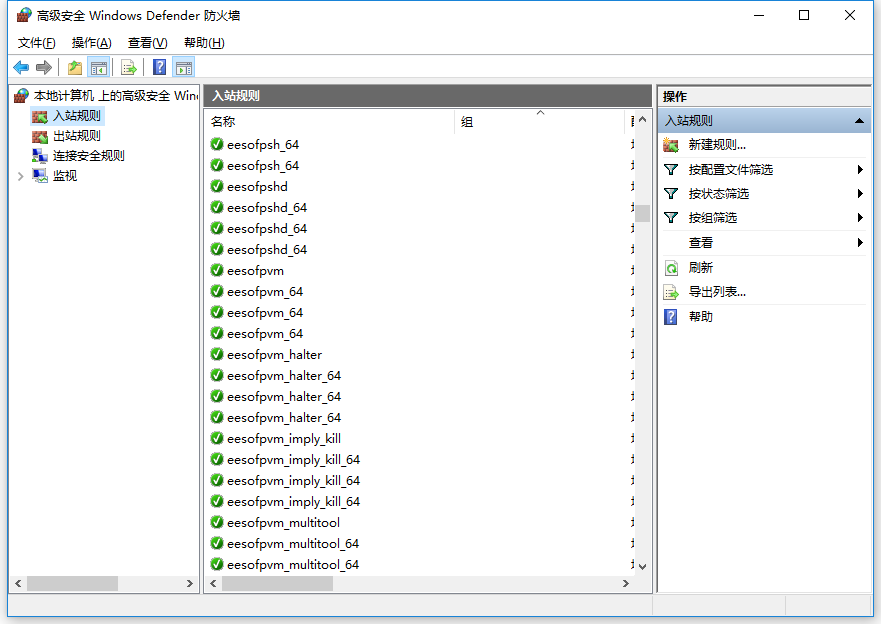Click the forward arrow in the toolbar
The image size is (881, 624).
(44, 68)
